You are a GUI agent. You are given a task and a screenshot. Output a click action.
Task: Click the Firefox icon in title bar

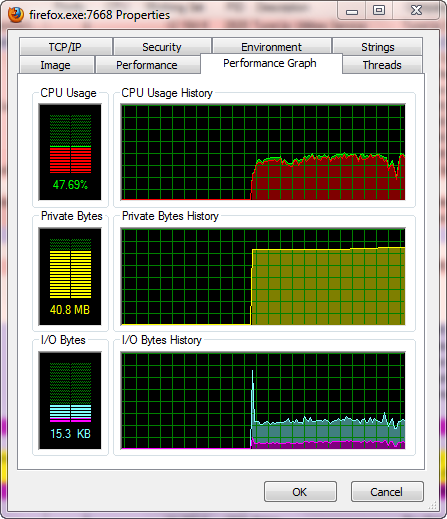[16, 15]
